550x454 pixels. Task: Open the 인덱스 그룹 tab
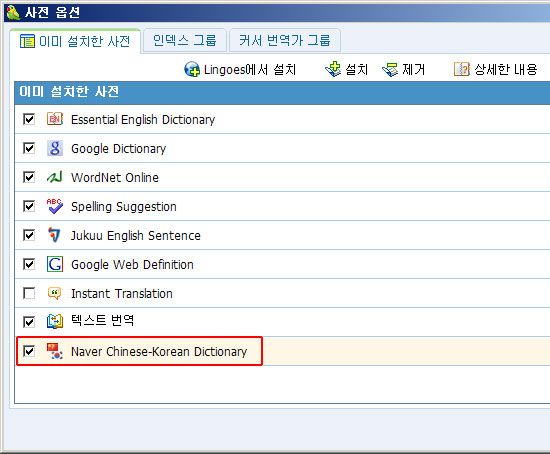[x=185, y=40]
